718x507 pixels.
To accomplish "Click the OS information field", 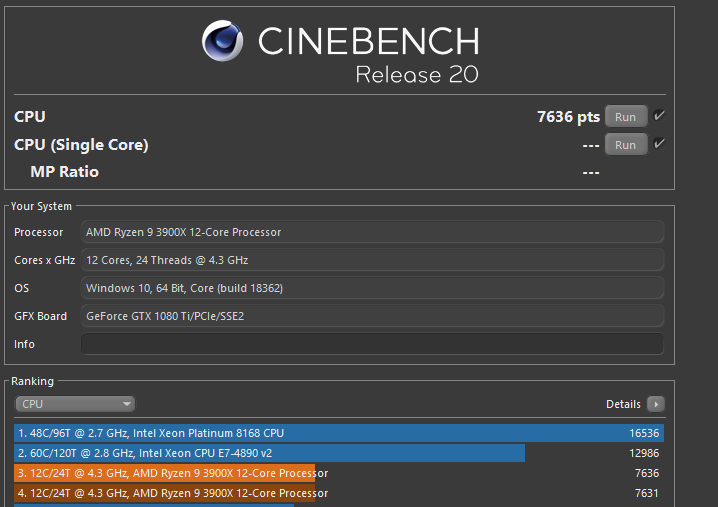I will (x=371, y=288).
